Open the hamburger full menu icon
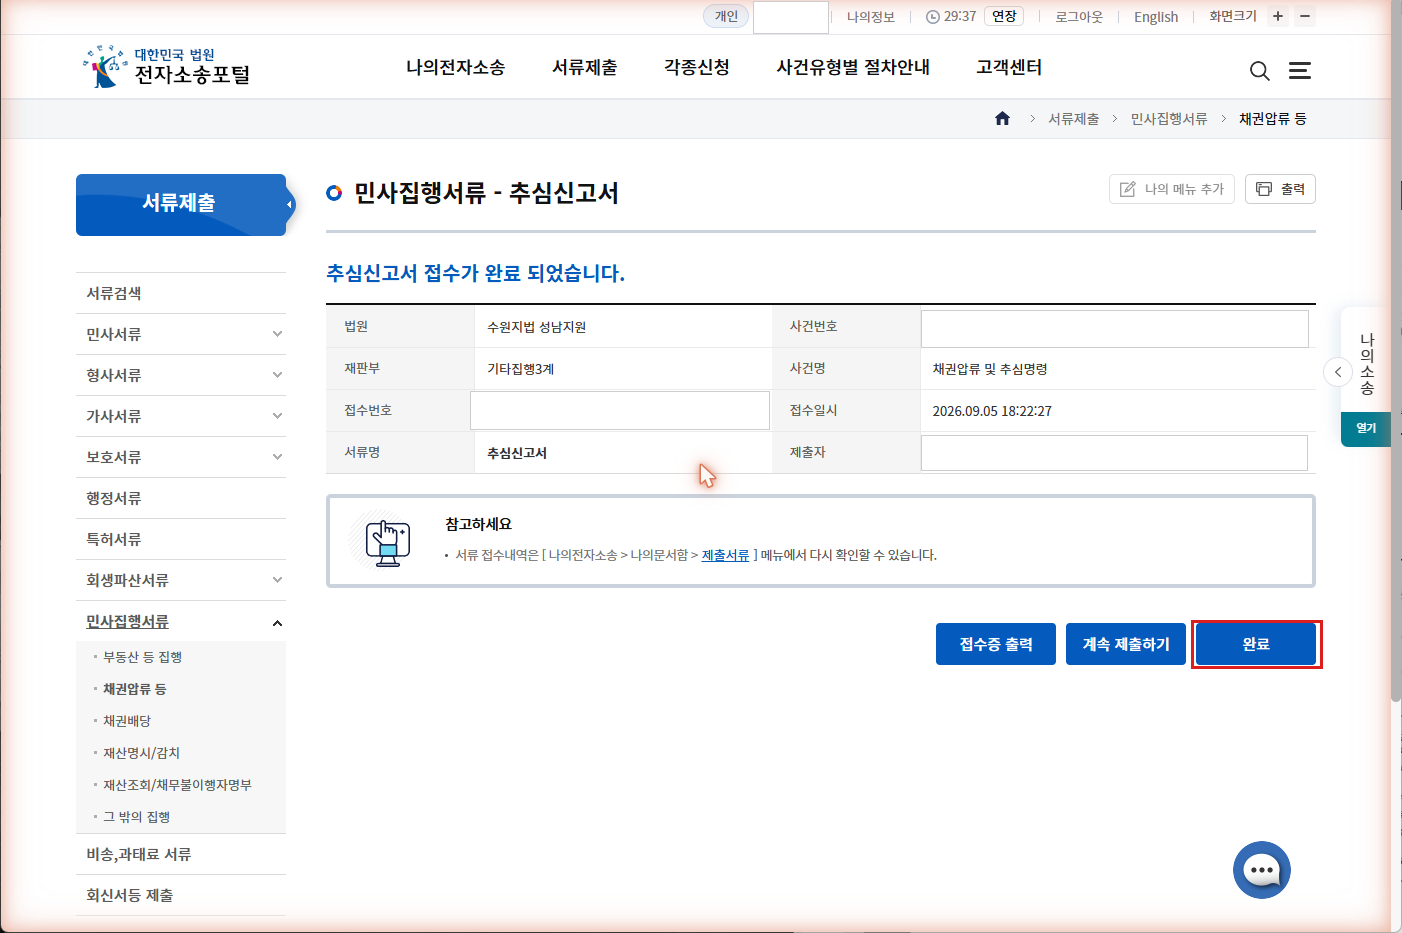The image size is (1402, 933). click(1300, 71)
